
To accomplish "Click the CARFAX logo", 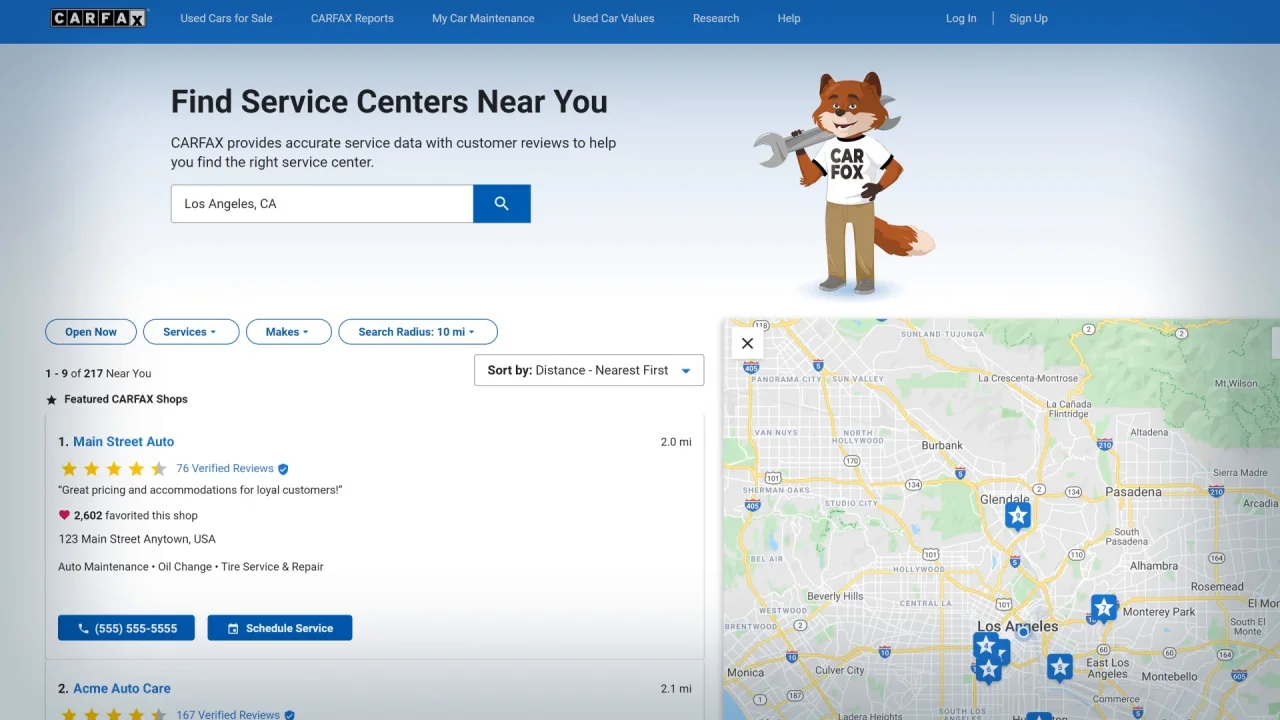I will click(x=99, y=18).
